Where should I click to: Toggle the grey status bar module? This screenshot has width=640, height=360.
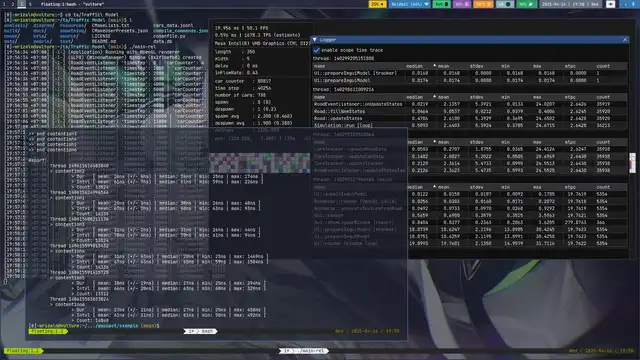(505, 4)
